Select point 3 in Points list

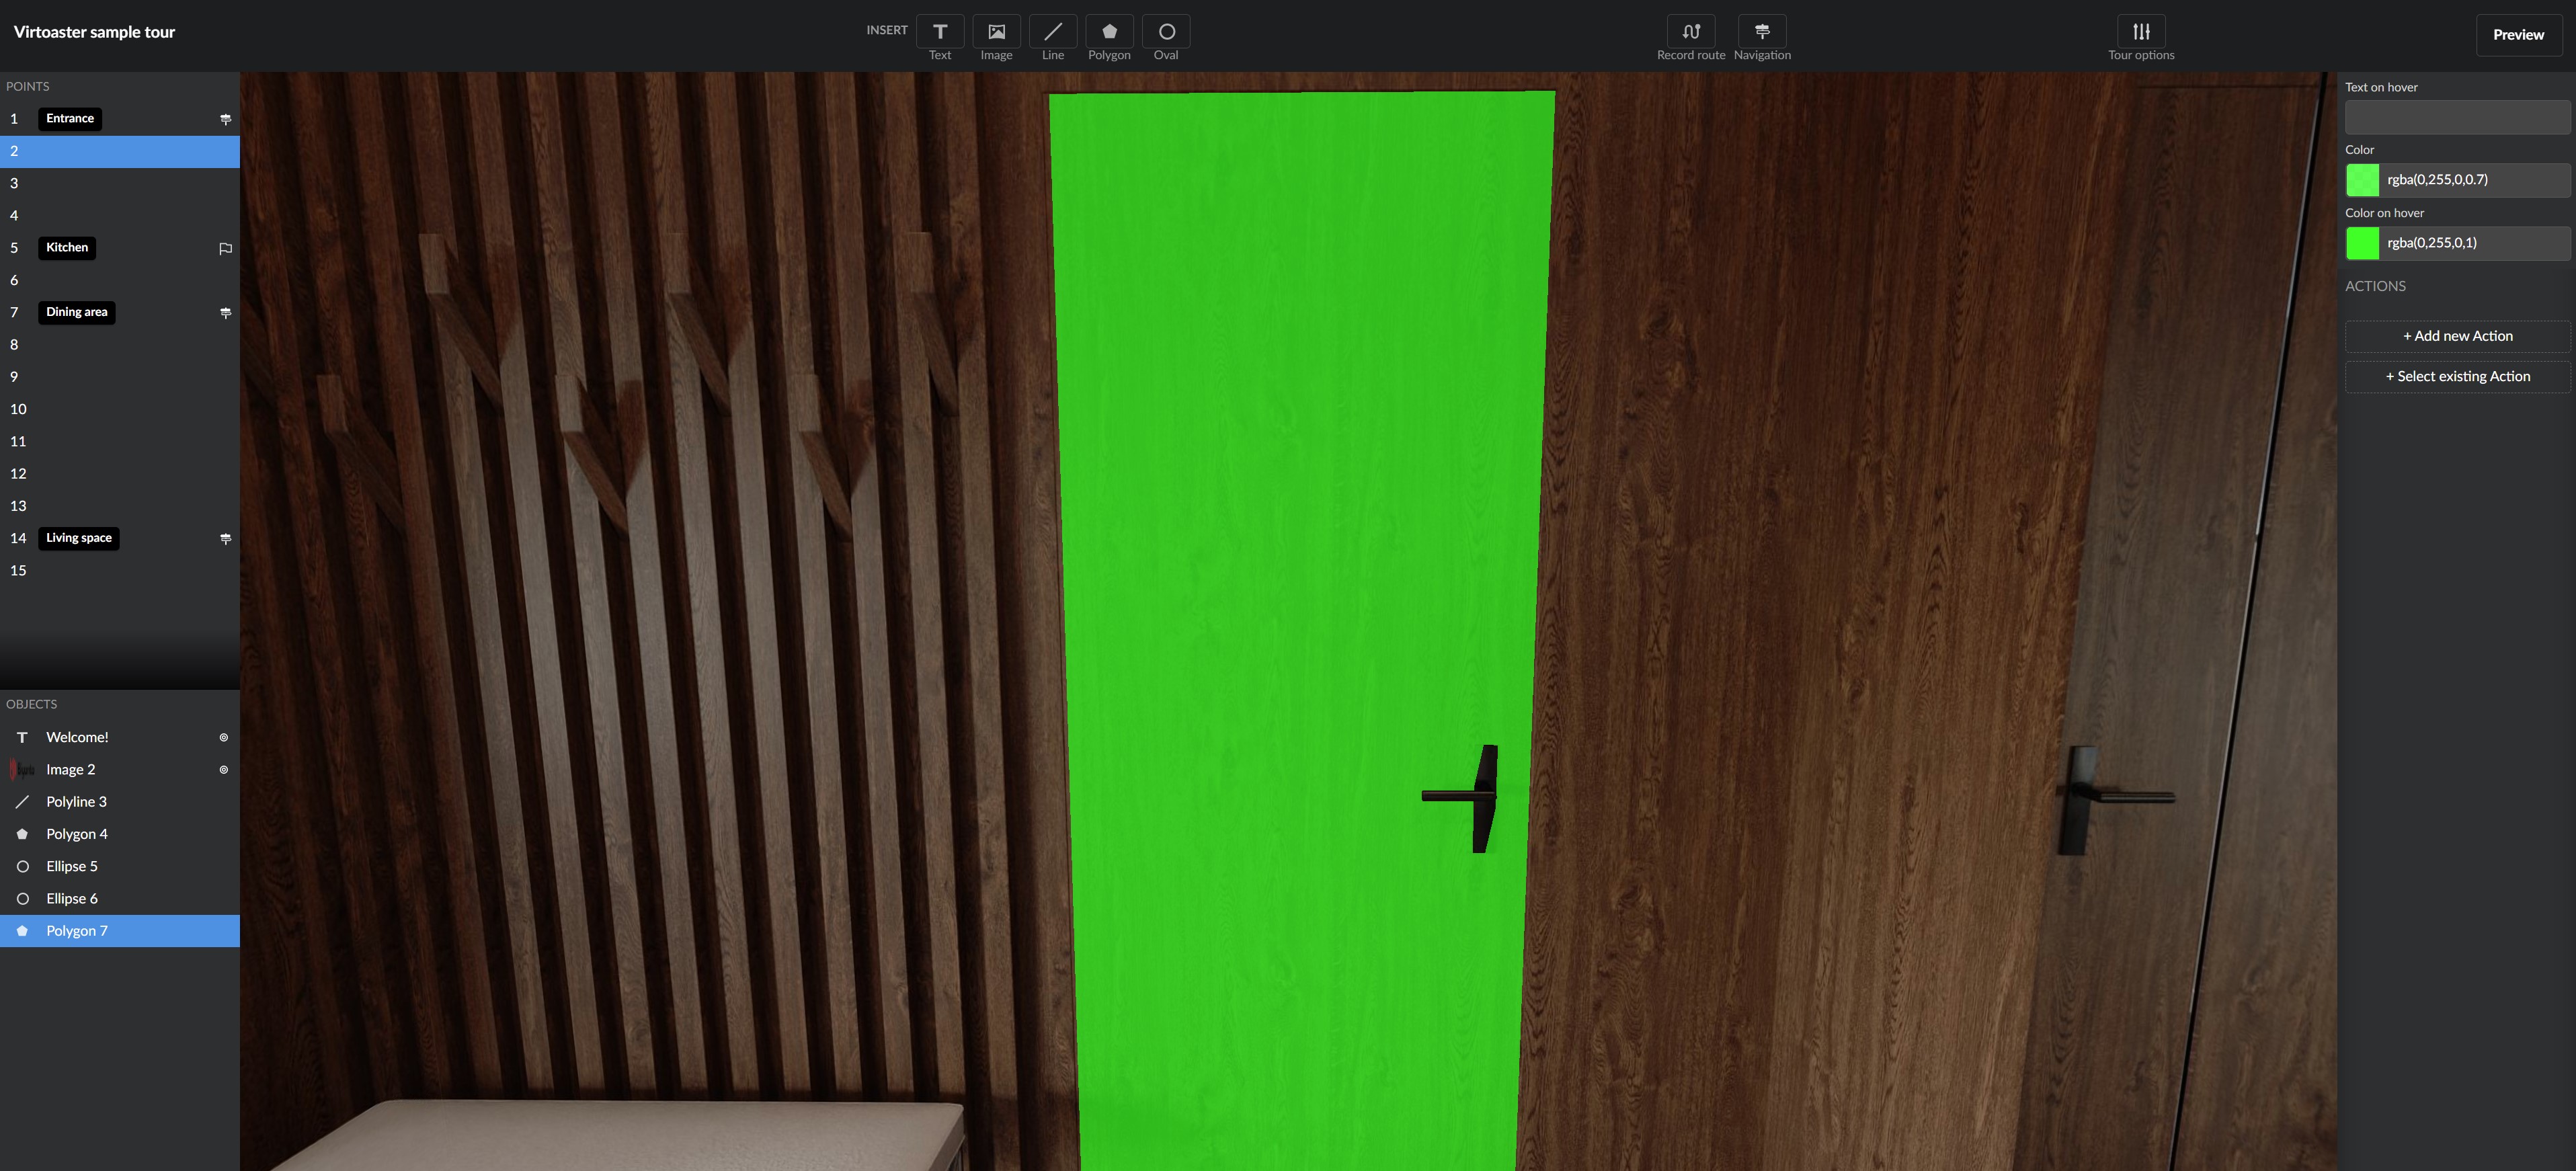120,183
